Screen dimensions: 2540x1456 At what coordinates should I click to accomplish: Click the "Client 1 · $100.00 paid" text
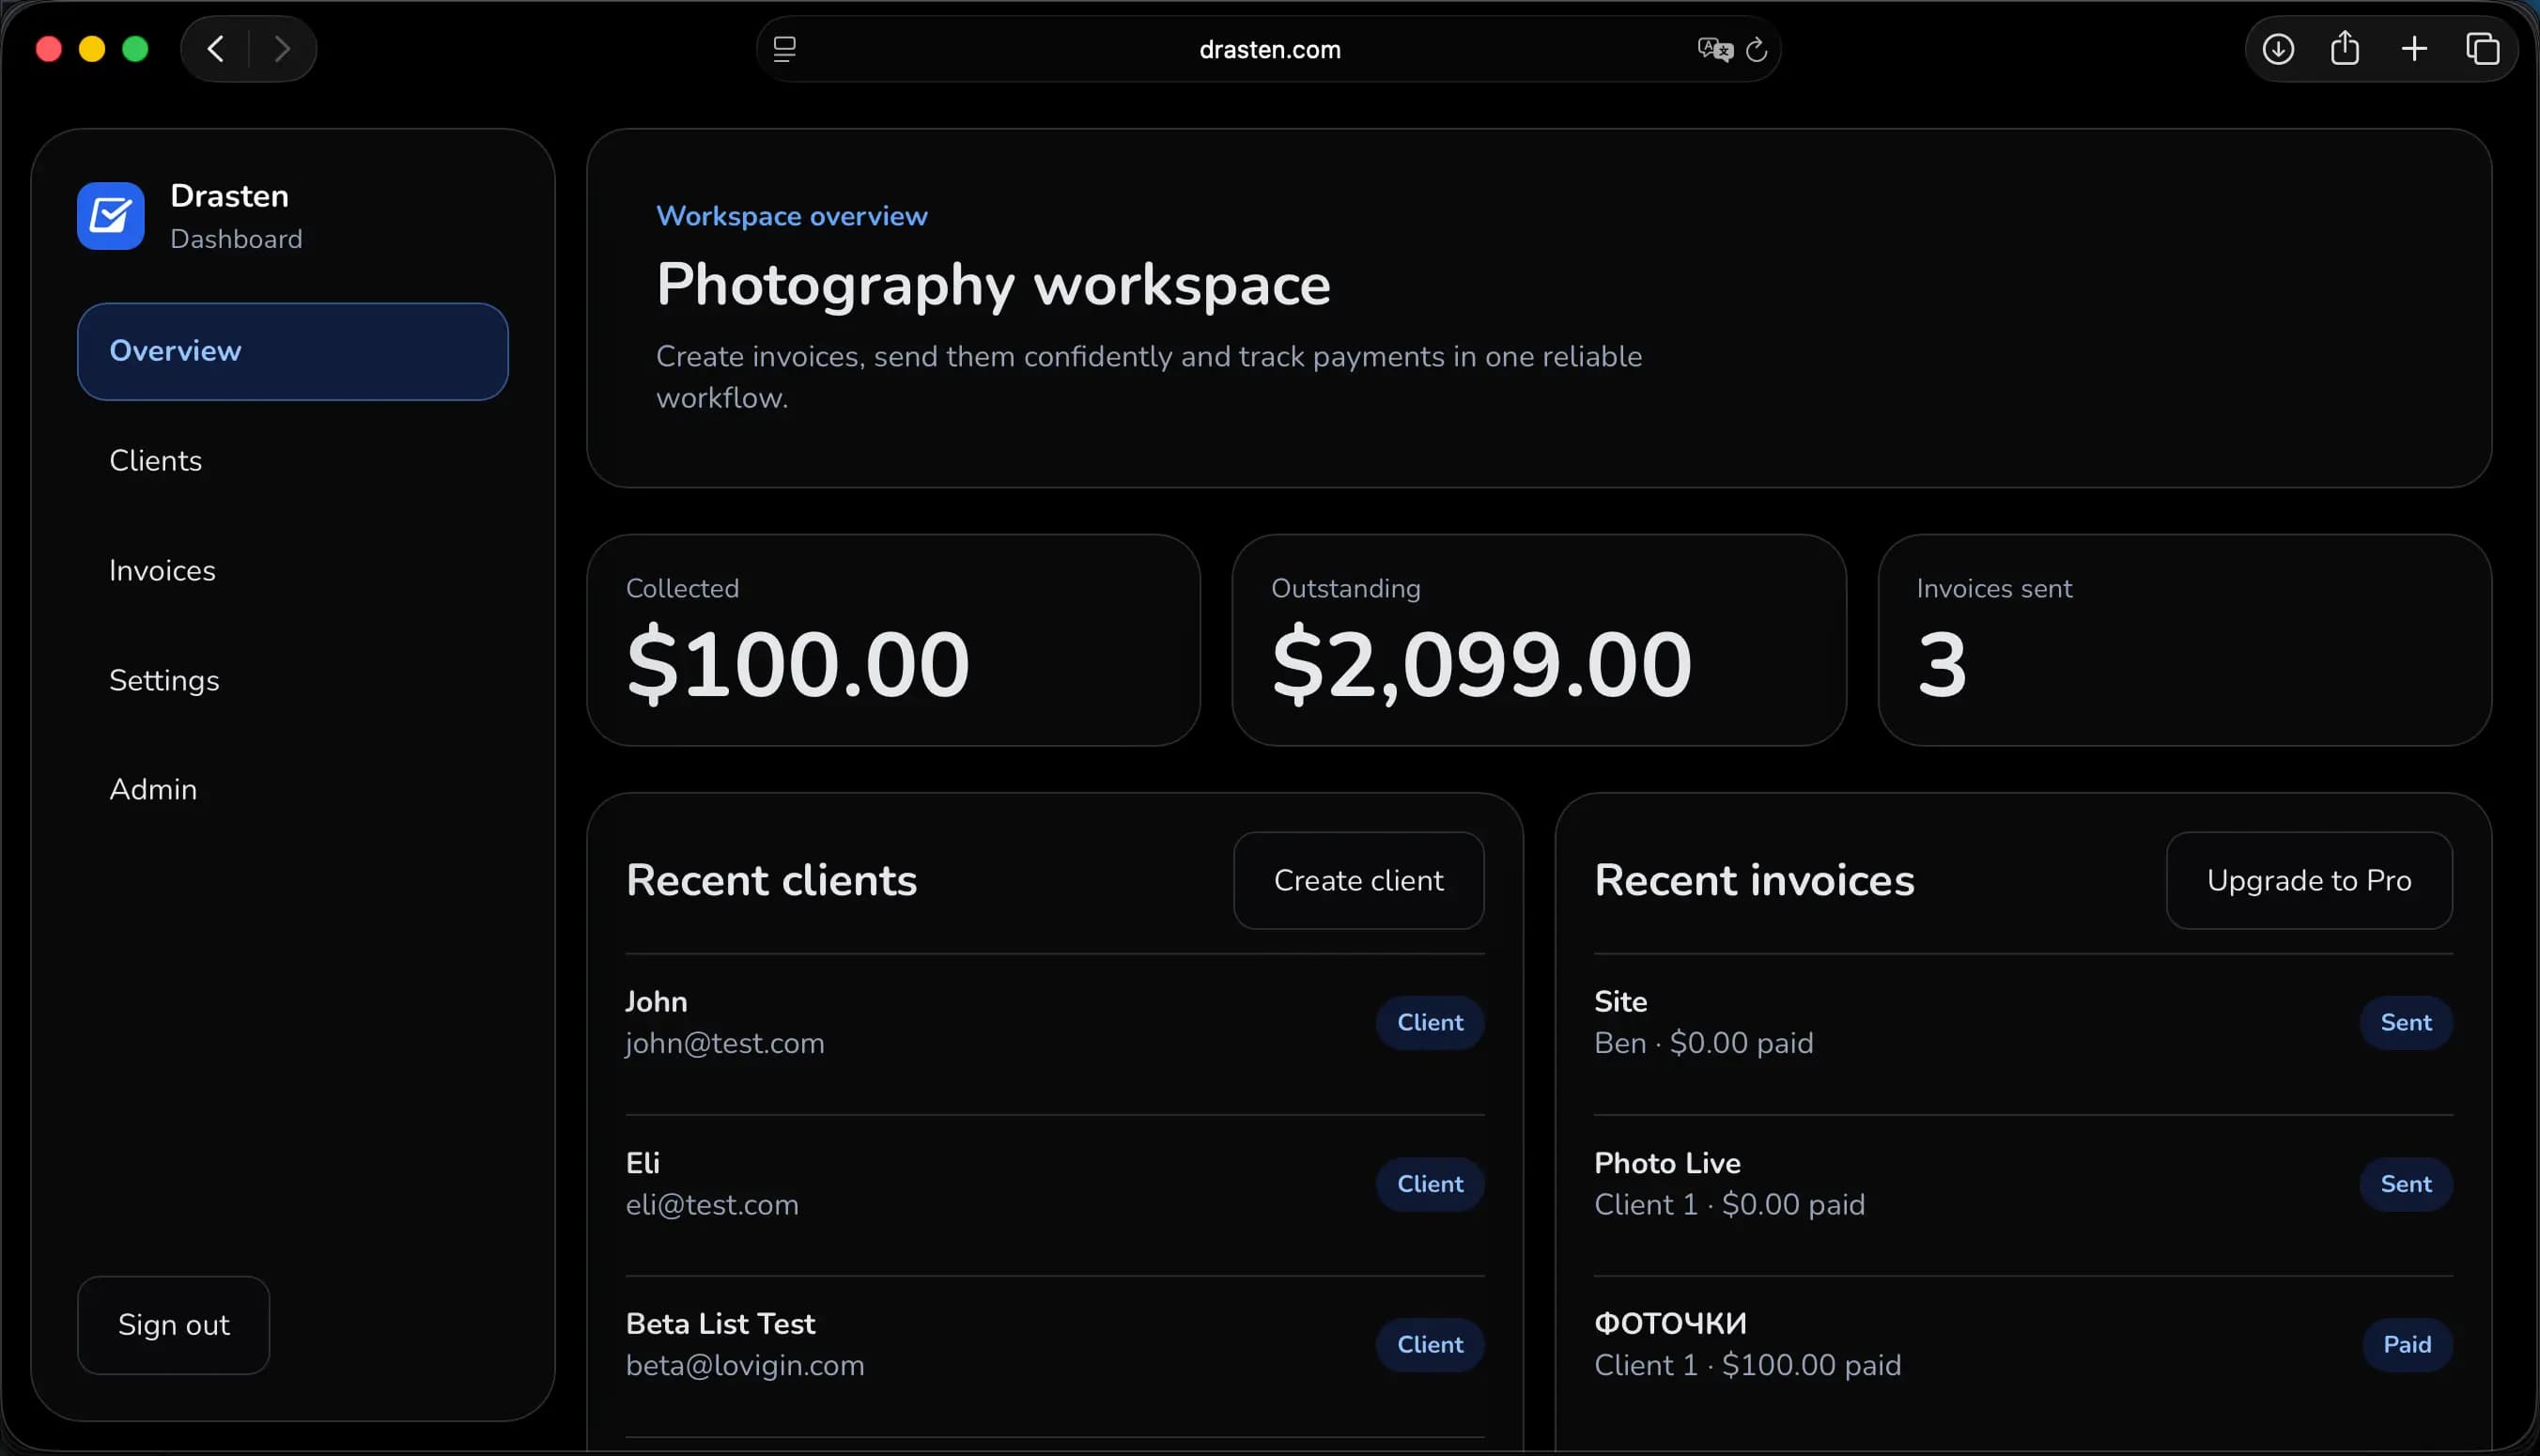point(1748,1366)
